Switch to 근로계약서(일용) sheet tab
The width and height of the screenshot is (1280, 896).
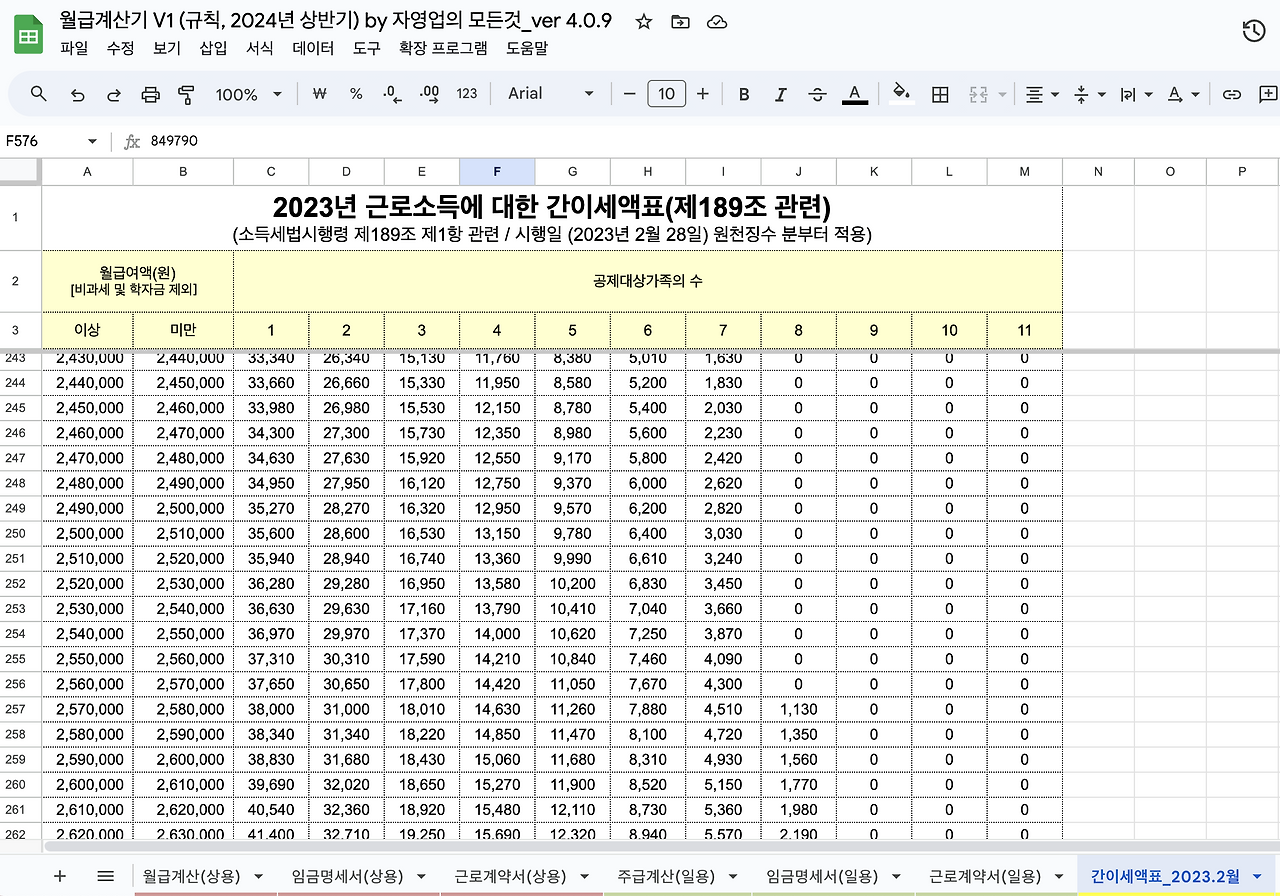click(x=986, y=877)
